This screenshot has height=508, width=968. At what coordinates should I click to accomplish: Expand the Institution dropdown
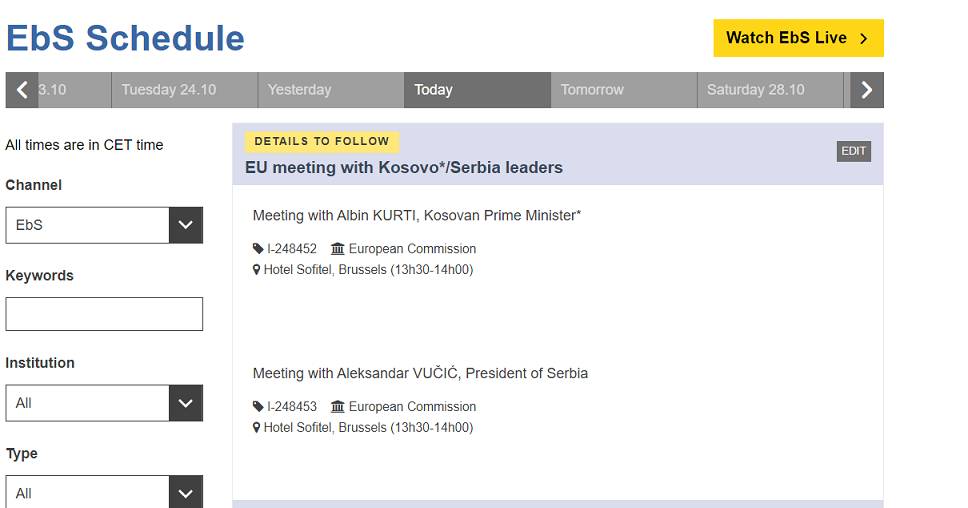[104, 403]
